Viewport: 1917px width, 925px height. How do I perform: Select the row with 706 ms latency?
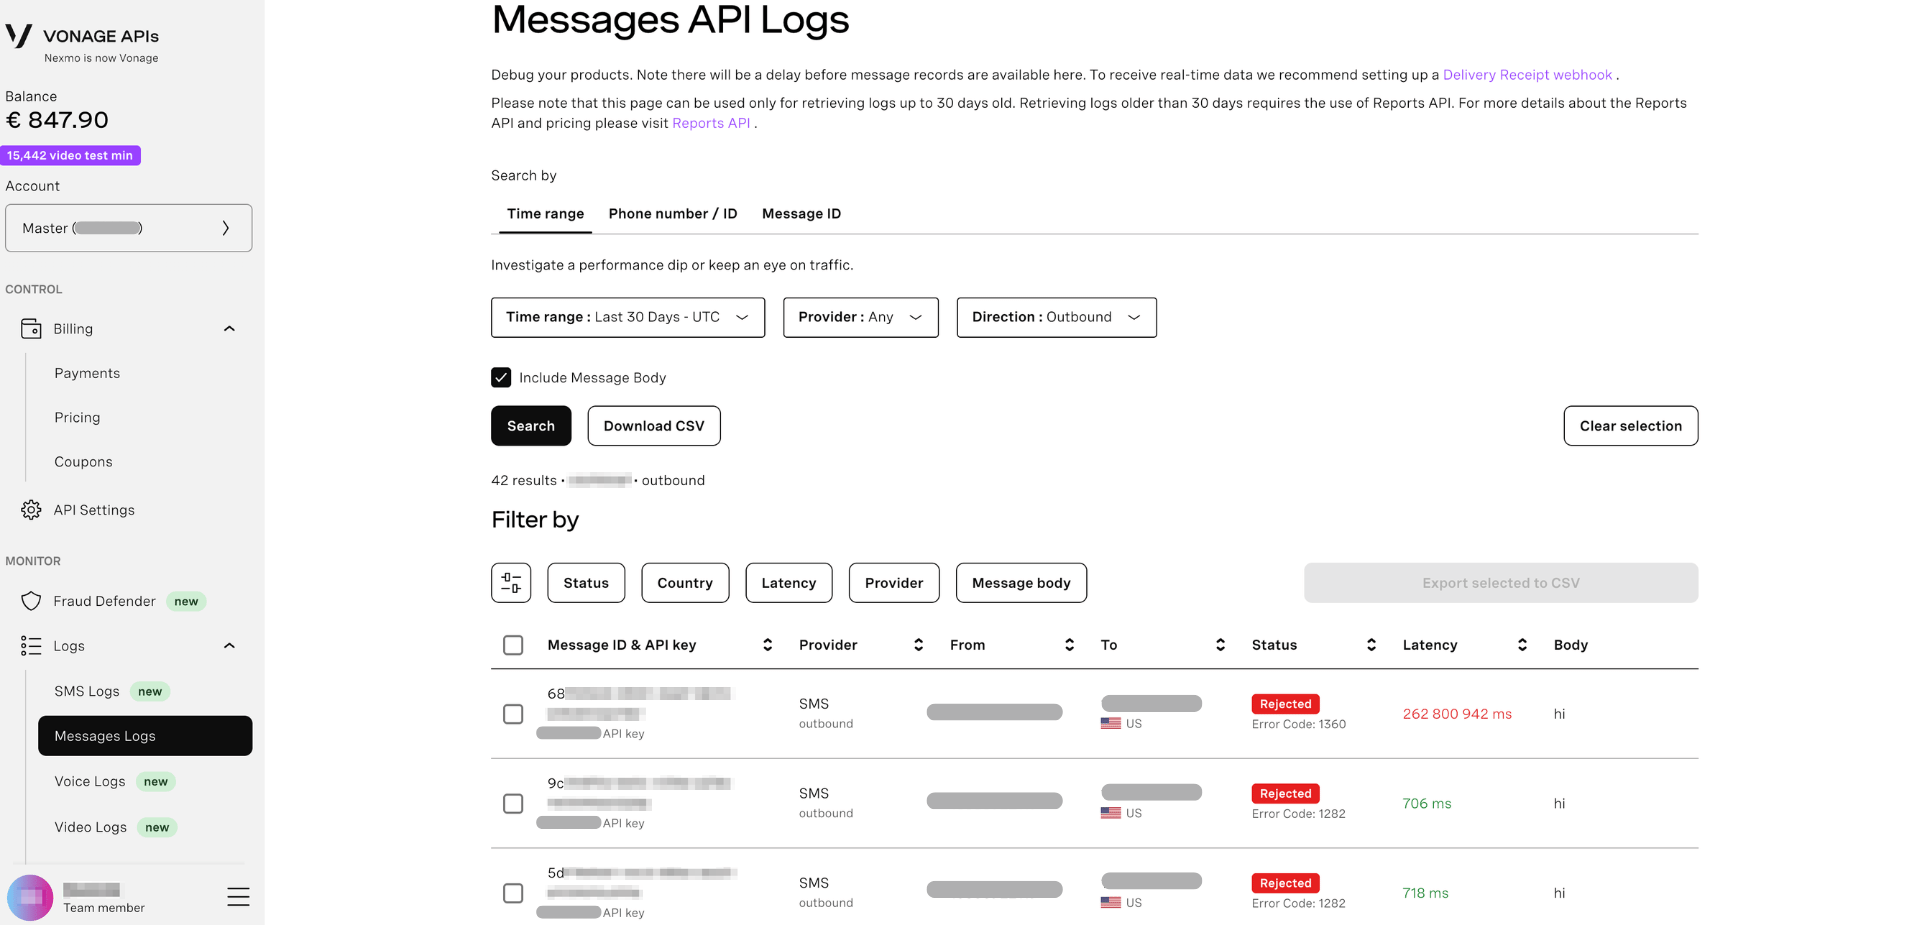tap(513, 804)
